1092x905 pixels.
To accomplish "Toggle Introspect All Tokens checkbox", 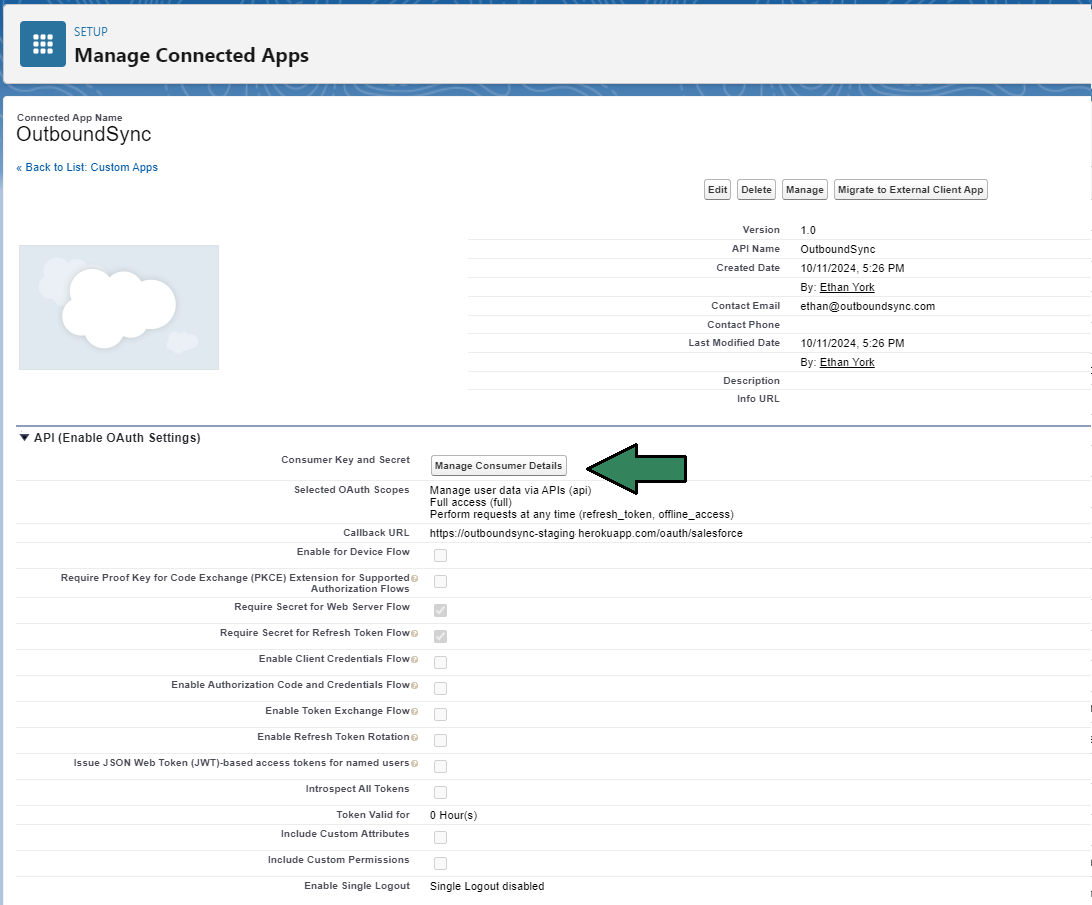I will [x=440, y=792].
